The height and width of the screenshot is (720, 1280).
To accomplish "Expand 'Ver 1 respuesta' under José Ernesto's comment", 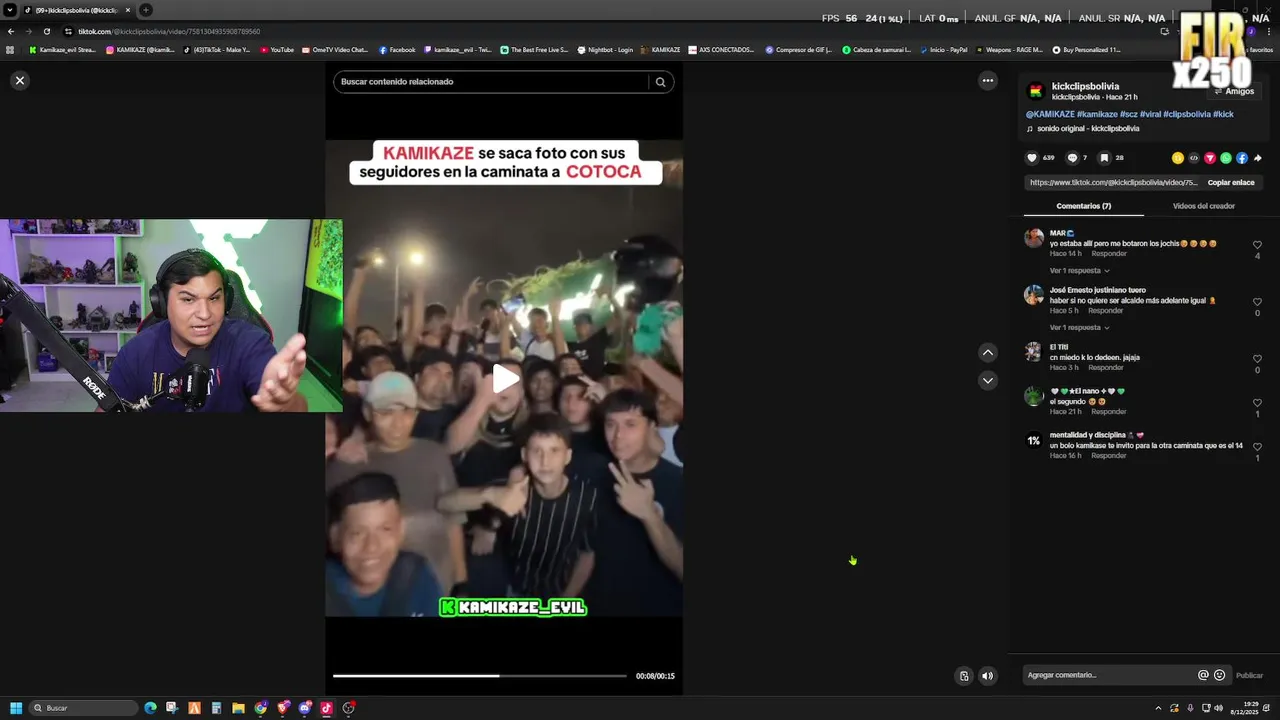I will tap(1079, 328).
